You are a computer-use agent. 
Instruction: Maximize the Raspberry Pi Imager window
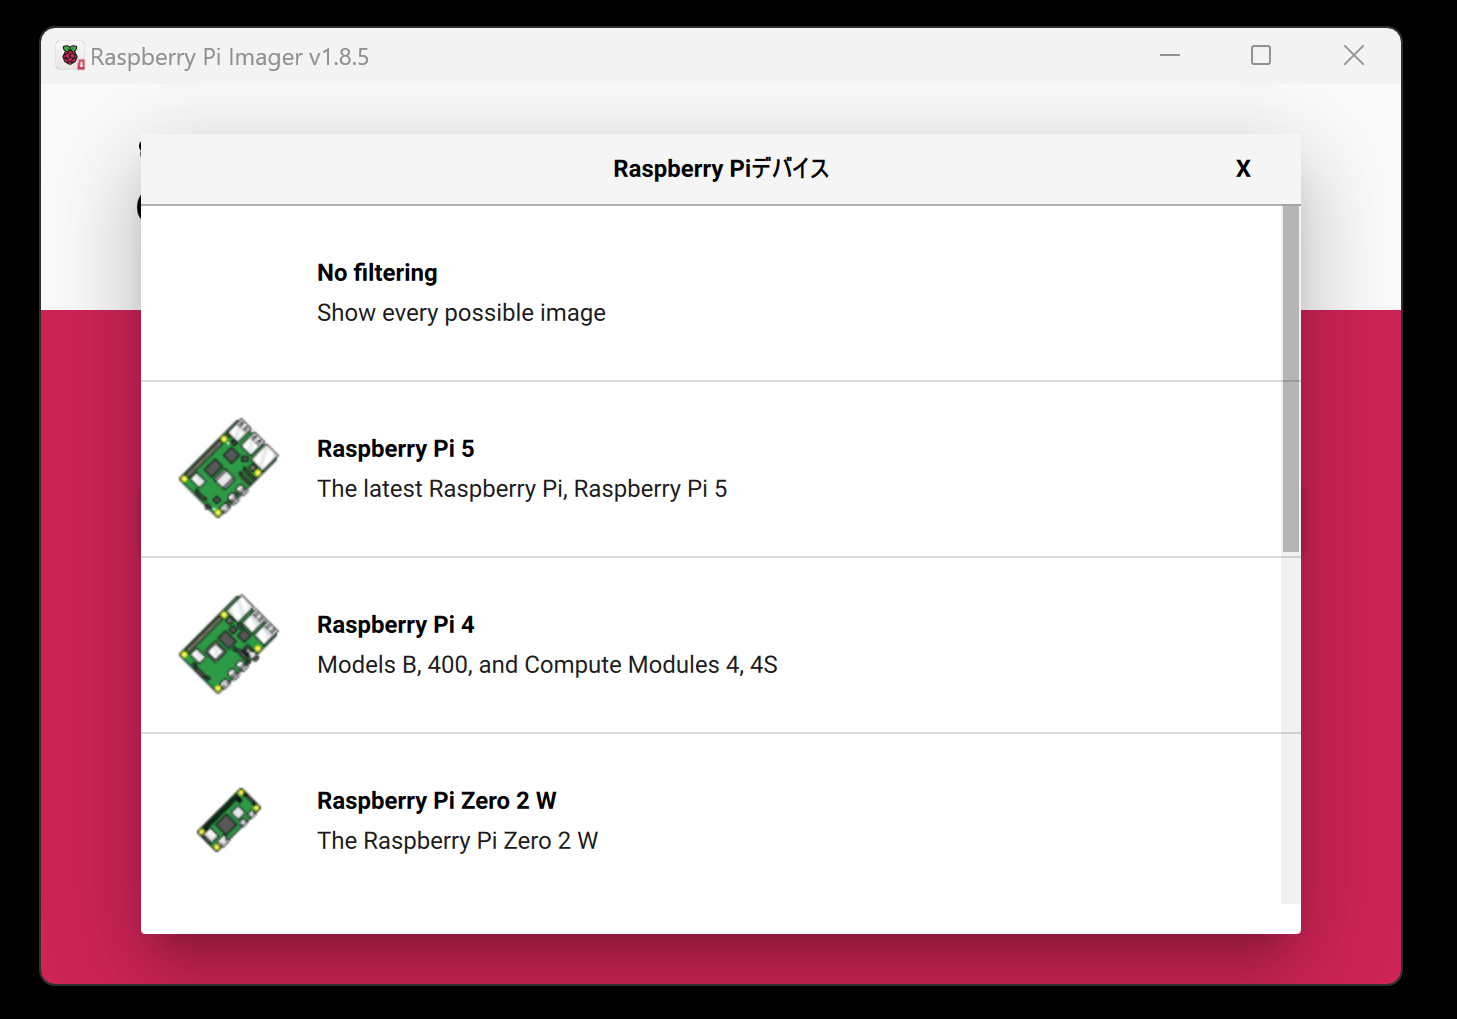coord(1261,56)
